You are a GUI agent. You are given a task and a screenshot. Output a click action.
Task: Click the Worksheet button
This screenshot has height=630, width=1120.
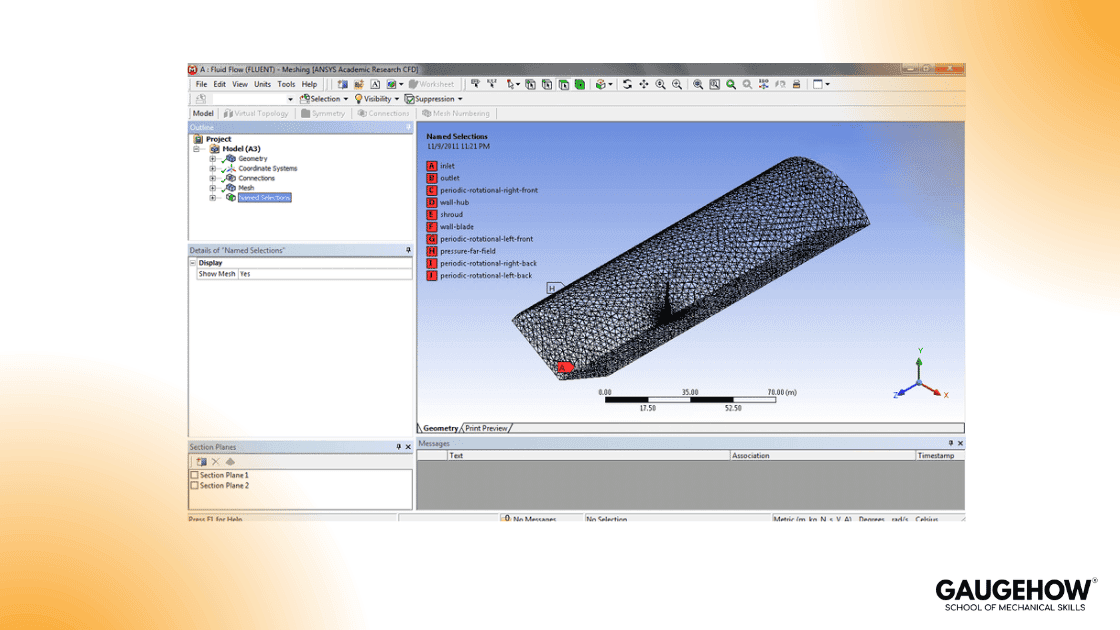click(x=430, y=84)
